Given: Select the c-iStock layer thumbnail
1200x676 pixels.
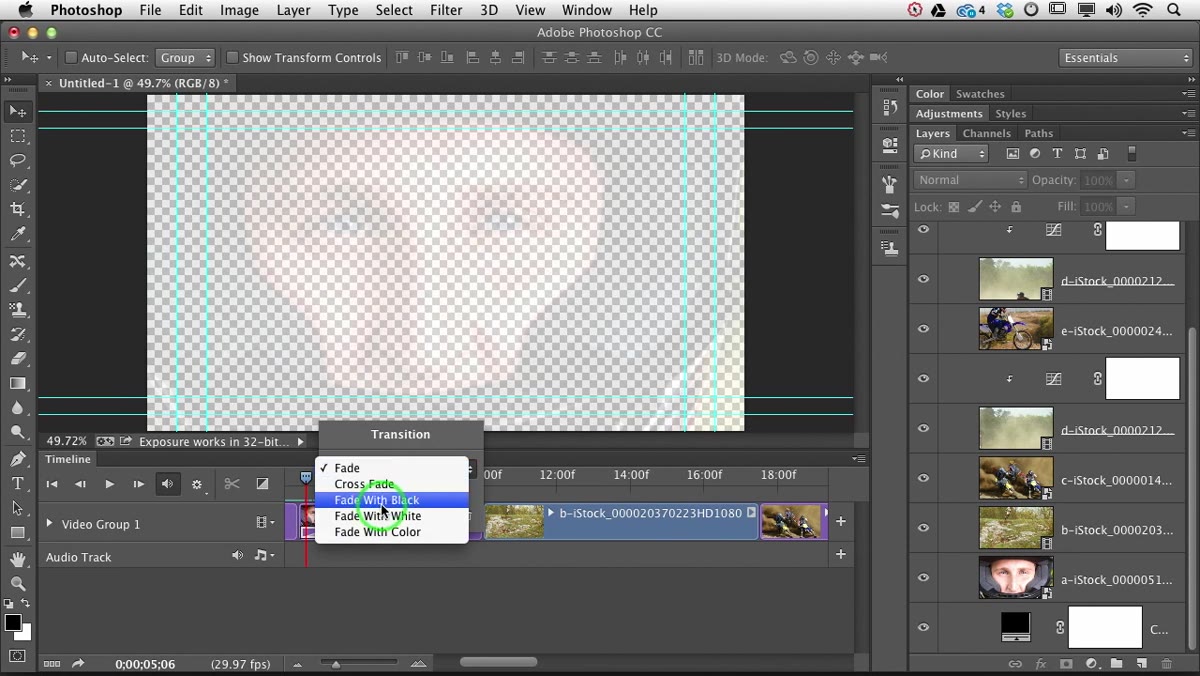Looking at the screenshot, I should point(1016,479).
